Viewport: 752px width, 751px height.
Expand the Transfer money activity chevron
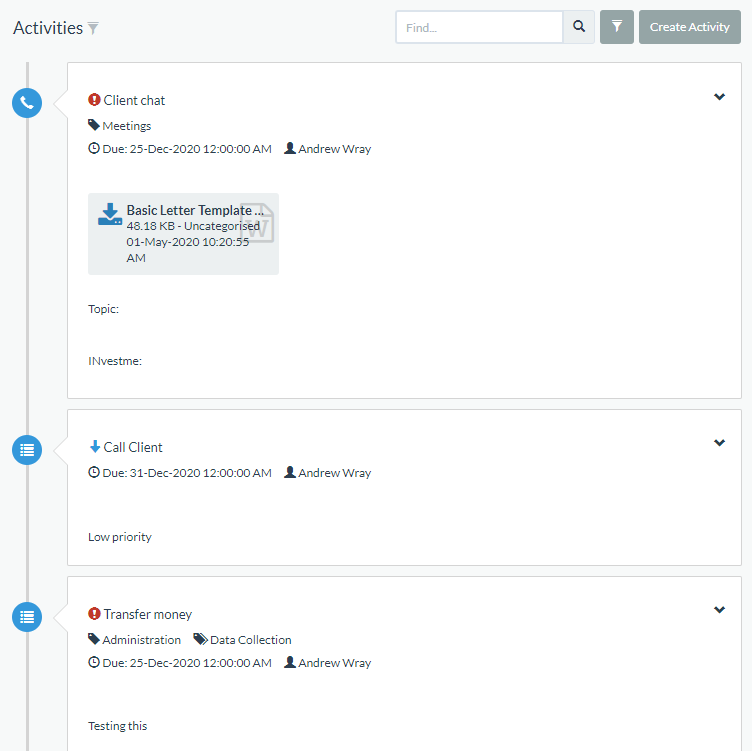pyautogui.click(x=719, y=610)
